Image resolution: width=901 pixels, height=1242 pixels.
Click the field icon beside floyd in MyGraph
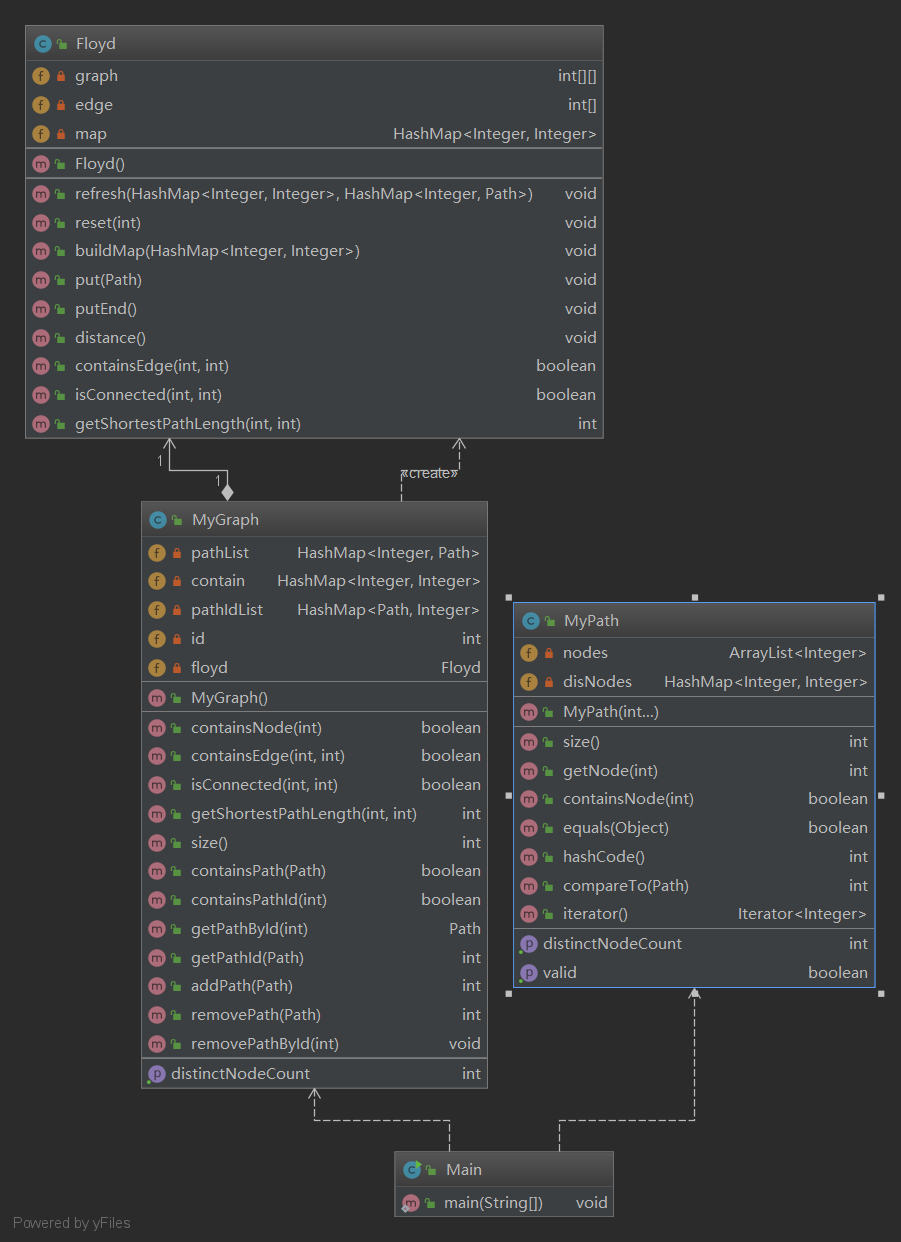(x=157, y=668)
